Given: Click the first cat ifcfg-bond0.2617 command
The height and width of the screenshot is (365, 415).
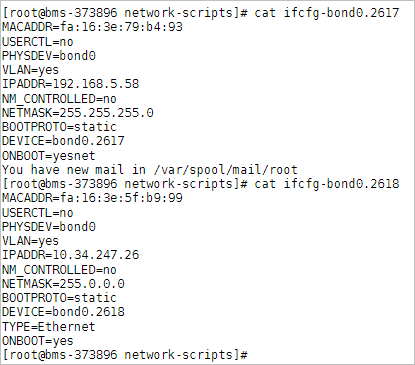Looking at the screenshot, I should [327, 13].
